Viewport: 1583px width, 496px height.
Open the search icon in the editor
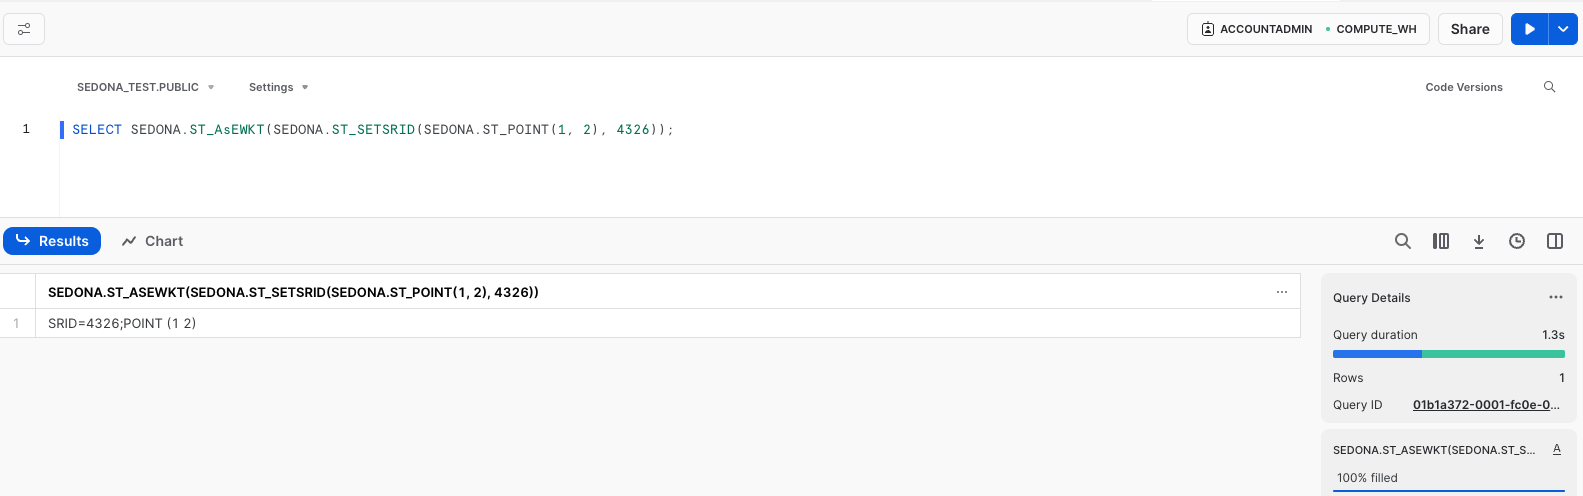click(1549, 87)
